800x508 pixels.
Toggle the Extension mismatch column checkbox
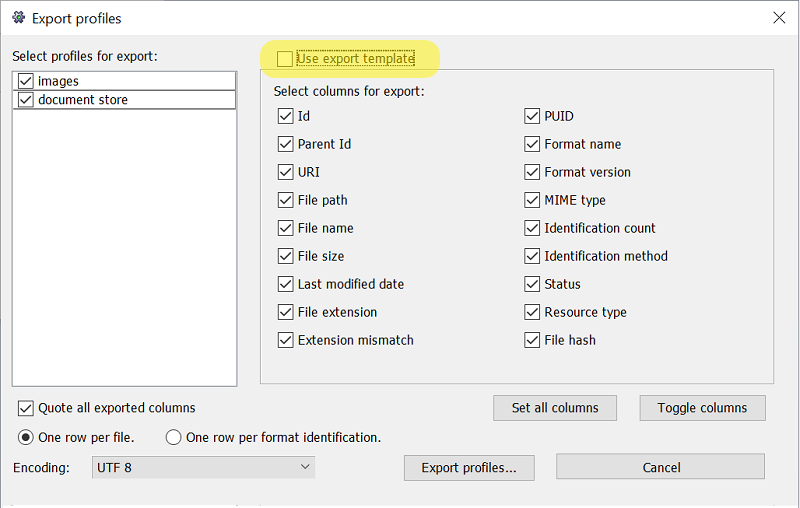point(286,340)
